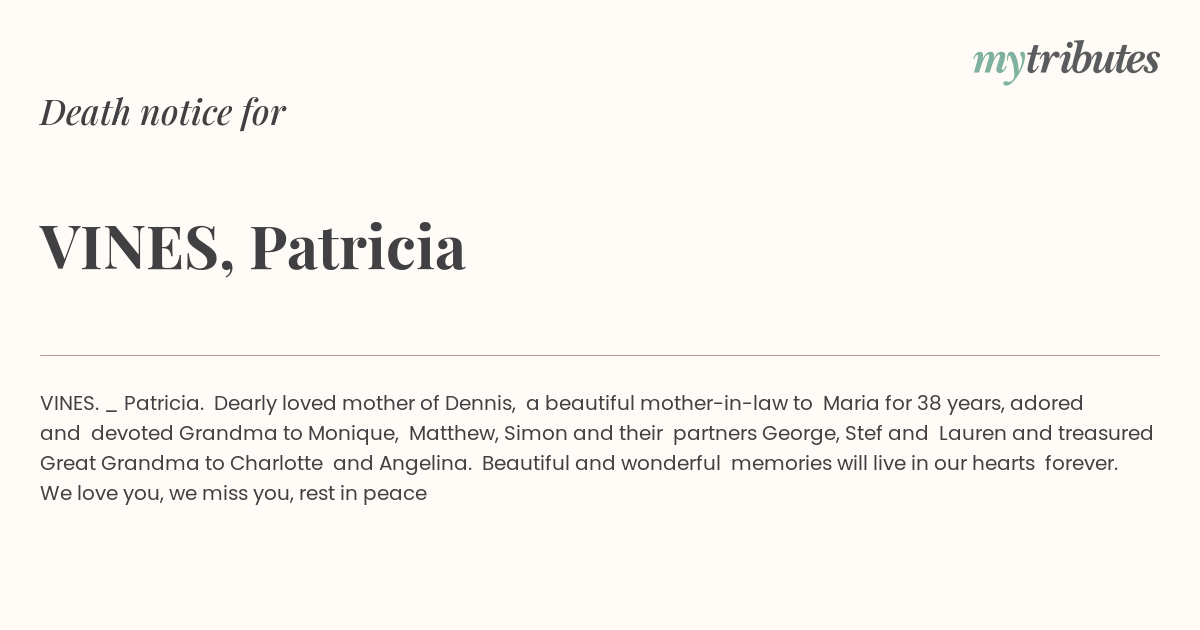The image size is (1200, 630).
Task: Click the name 'Maria' in the notice
Action: pyautogui.click(x=851, y=403)
